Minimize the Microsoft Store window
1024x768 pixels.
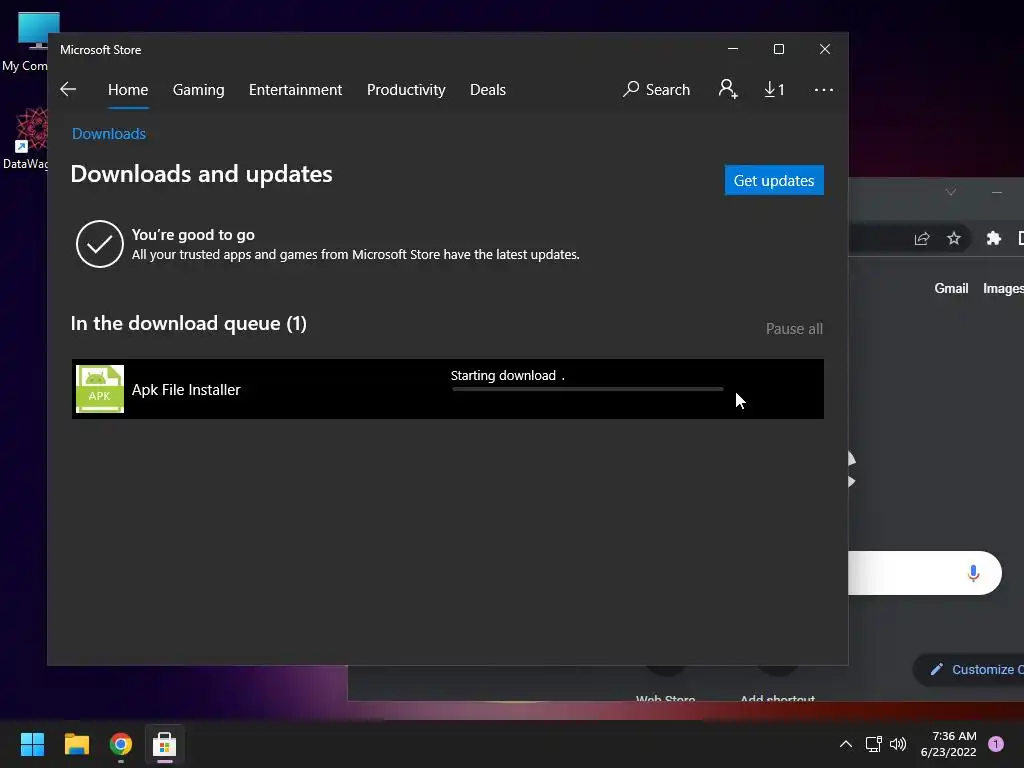(733, 49)
